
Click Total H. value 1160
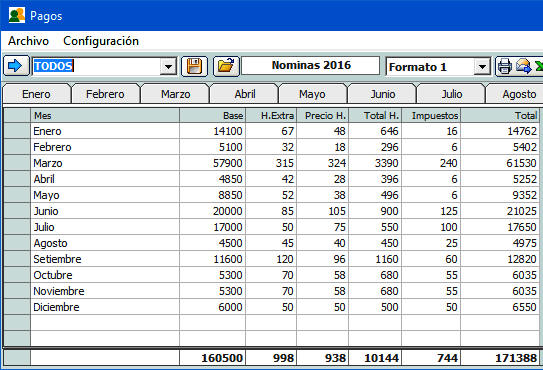pyautogui.click(x=375, y=259)
